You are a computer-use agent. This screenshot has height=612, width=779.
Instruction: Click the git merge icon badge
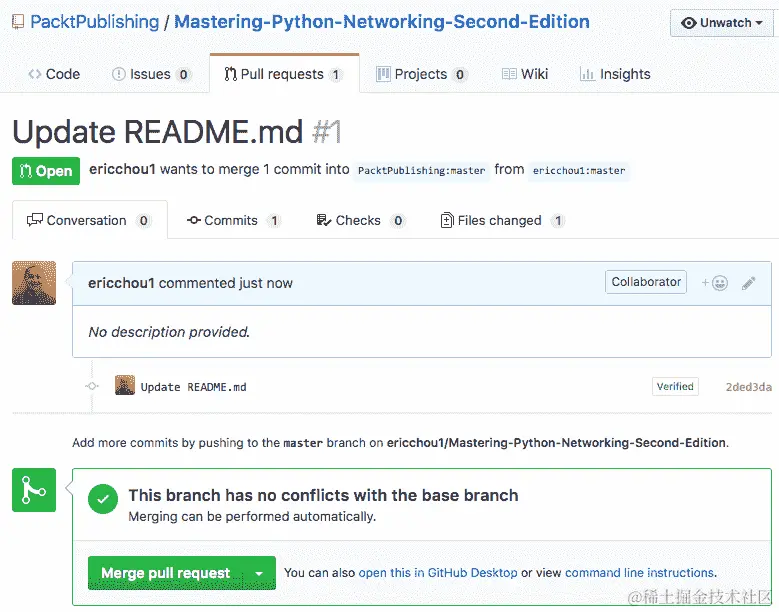[34, 490]
